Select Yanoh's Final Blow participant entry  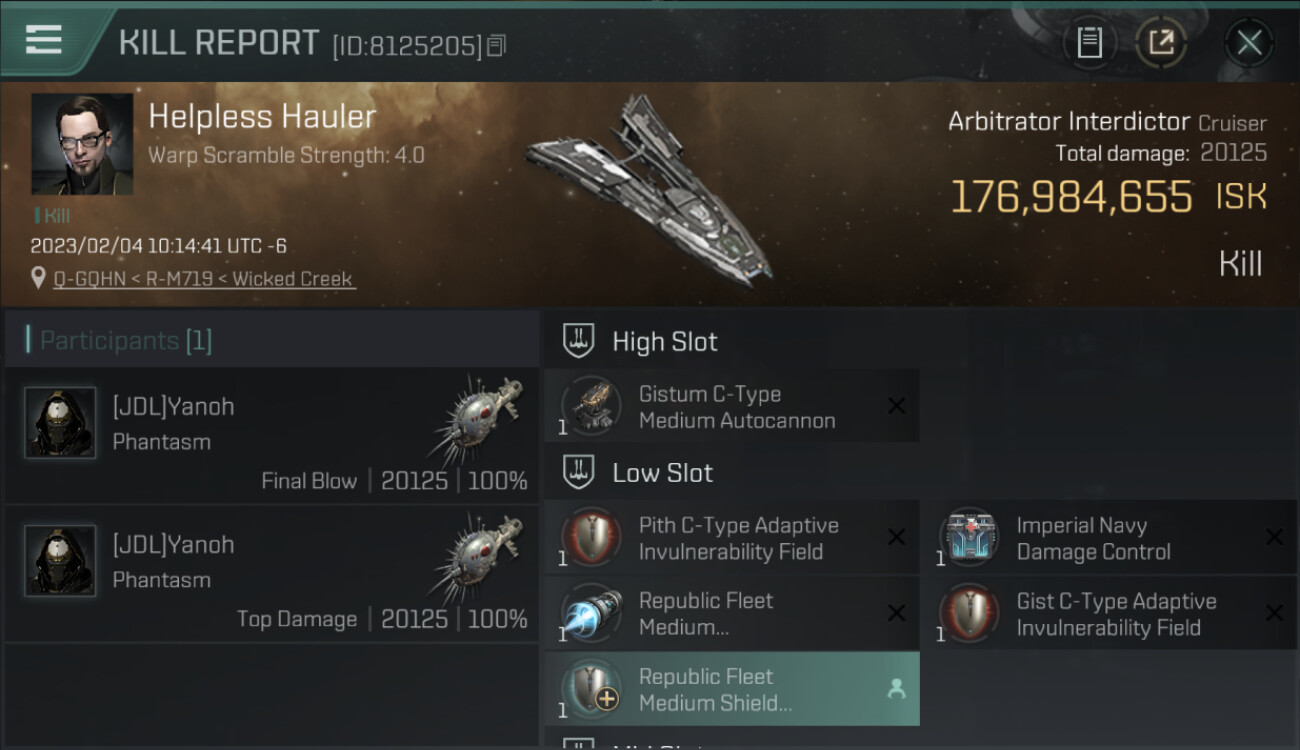[272, 435]
